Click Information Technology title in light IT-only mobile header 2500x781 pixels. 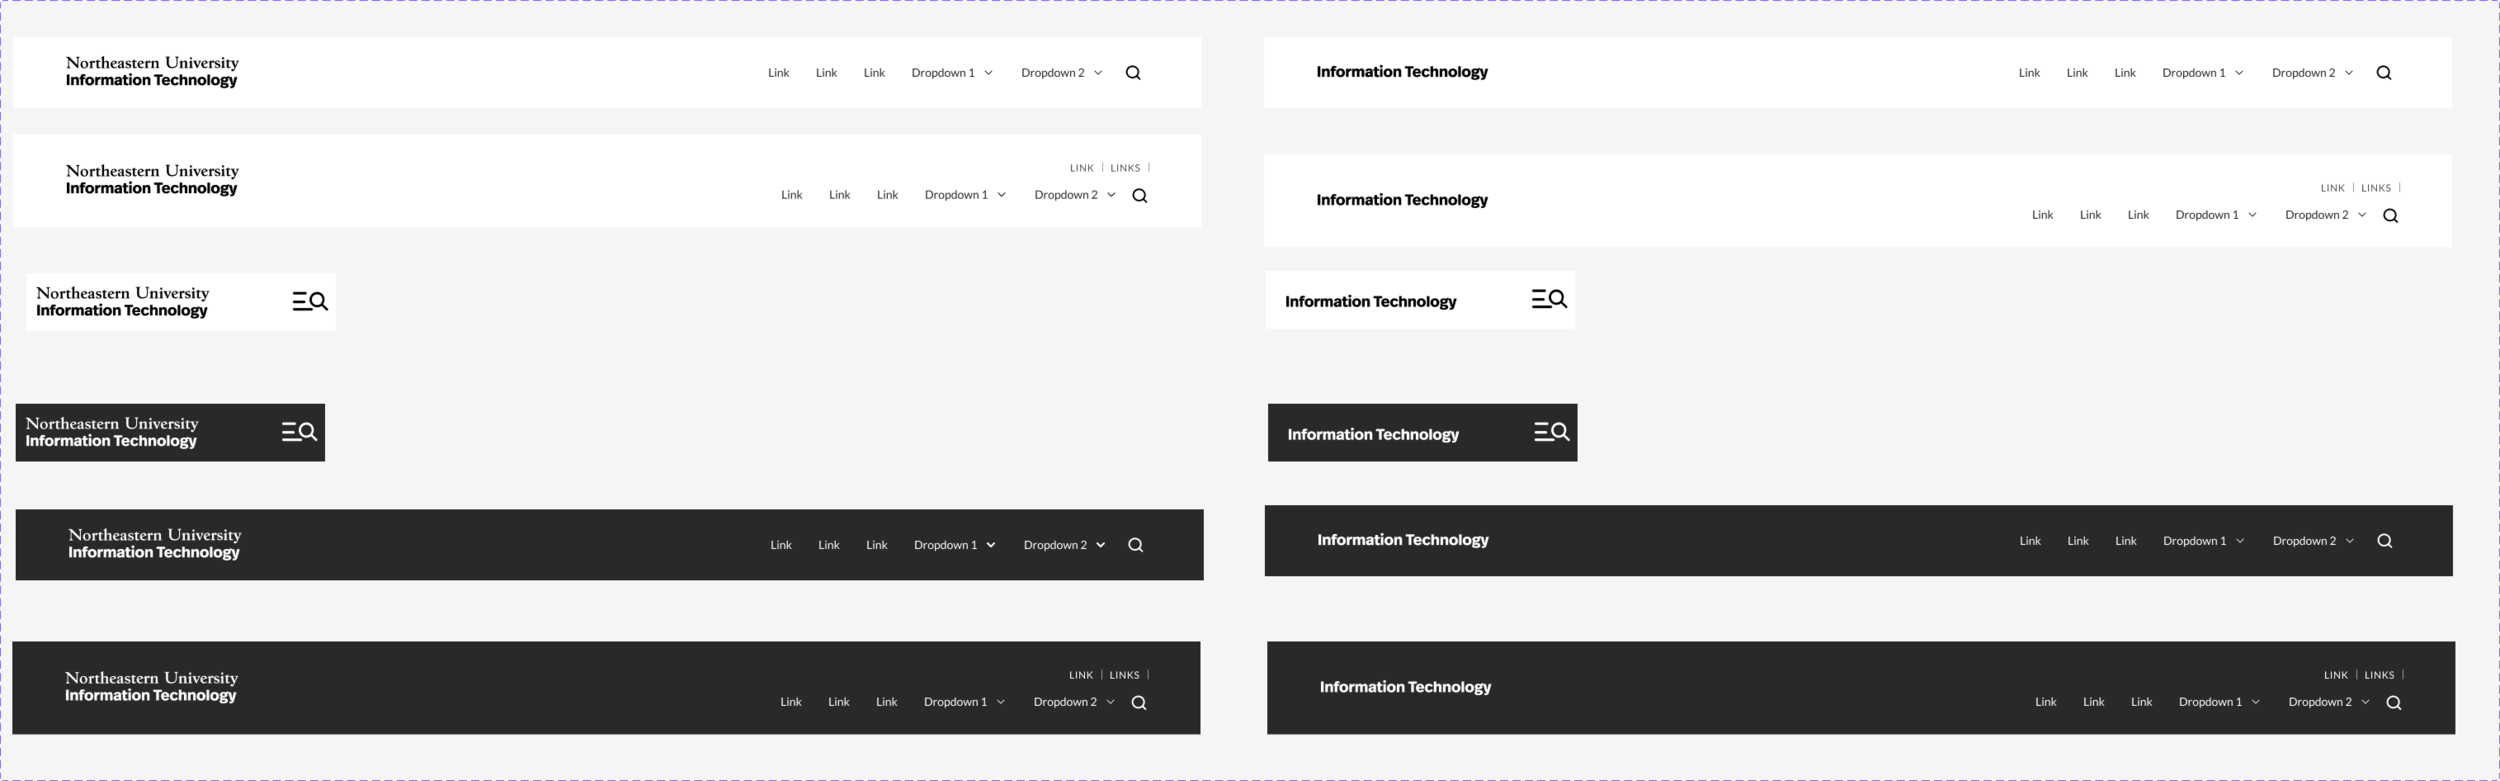1370,302
